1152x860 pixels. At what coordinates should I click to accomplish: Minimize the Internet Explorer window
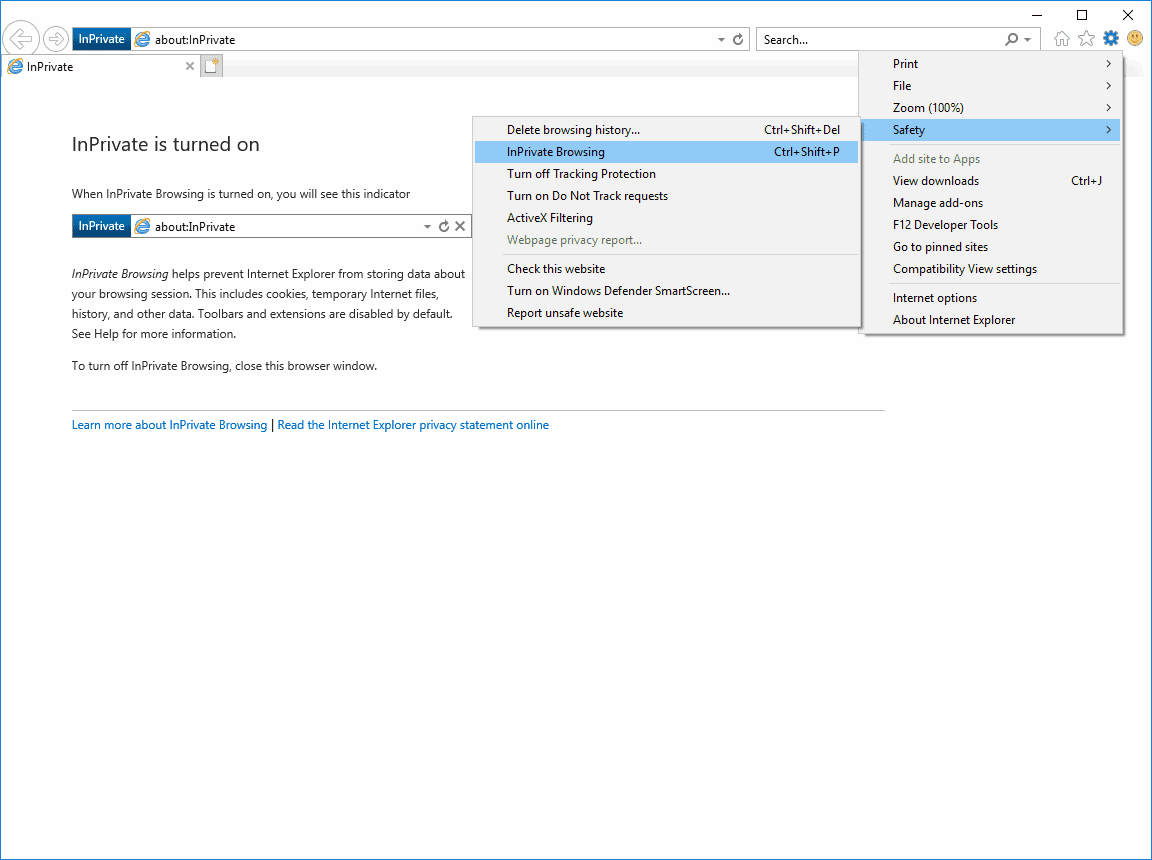1037,15
